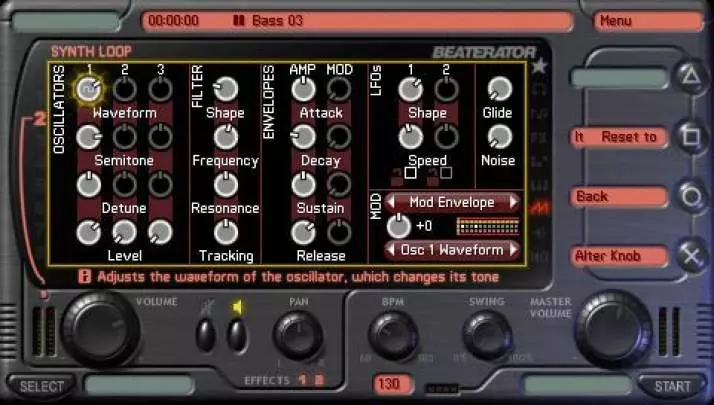Click right arrow of Osc 1 Waveform selector
This screenshot has height=405, width=714.
[x=514, y=250]
